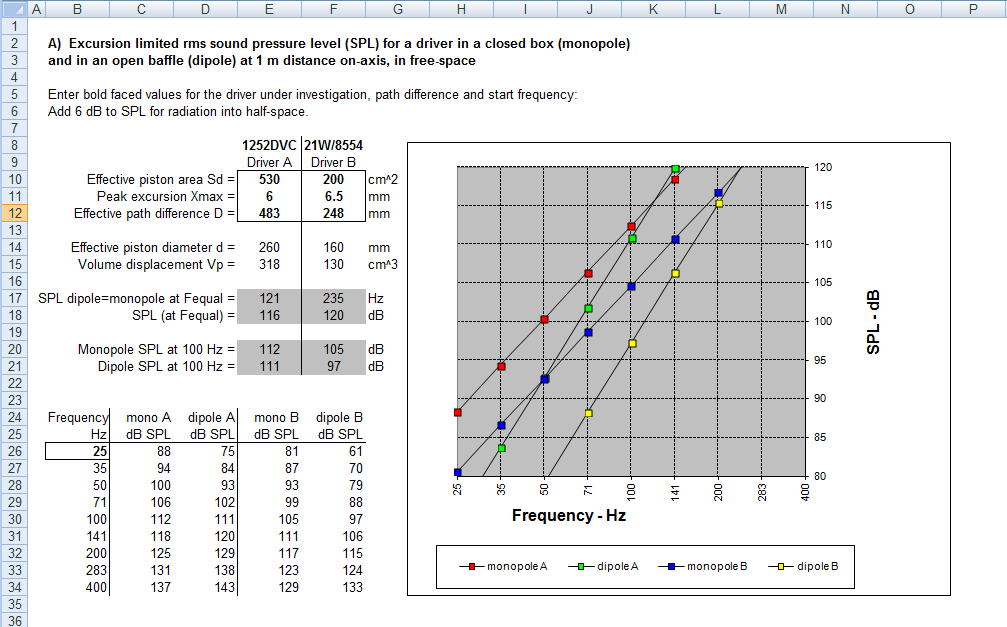Select the Driver A piston area cell 530
The image size is (1007, 627).
[x=269, y=179]
